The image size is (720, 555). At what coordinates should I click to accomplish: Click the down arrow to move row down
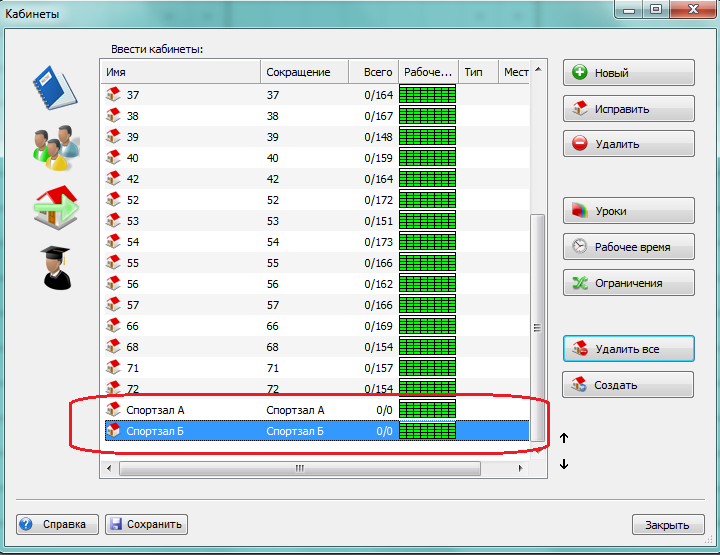click(564, 463)
